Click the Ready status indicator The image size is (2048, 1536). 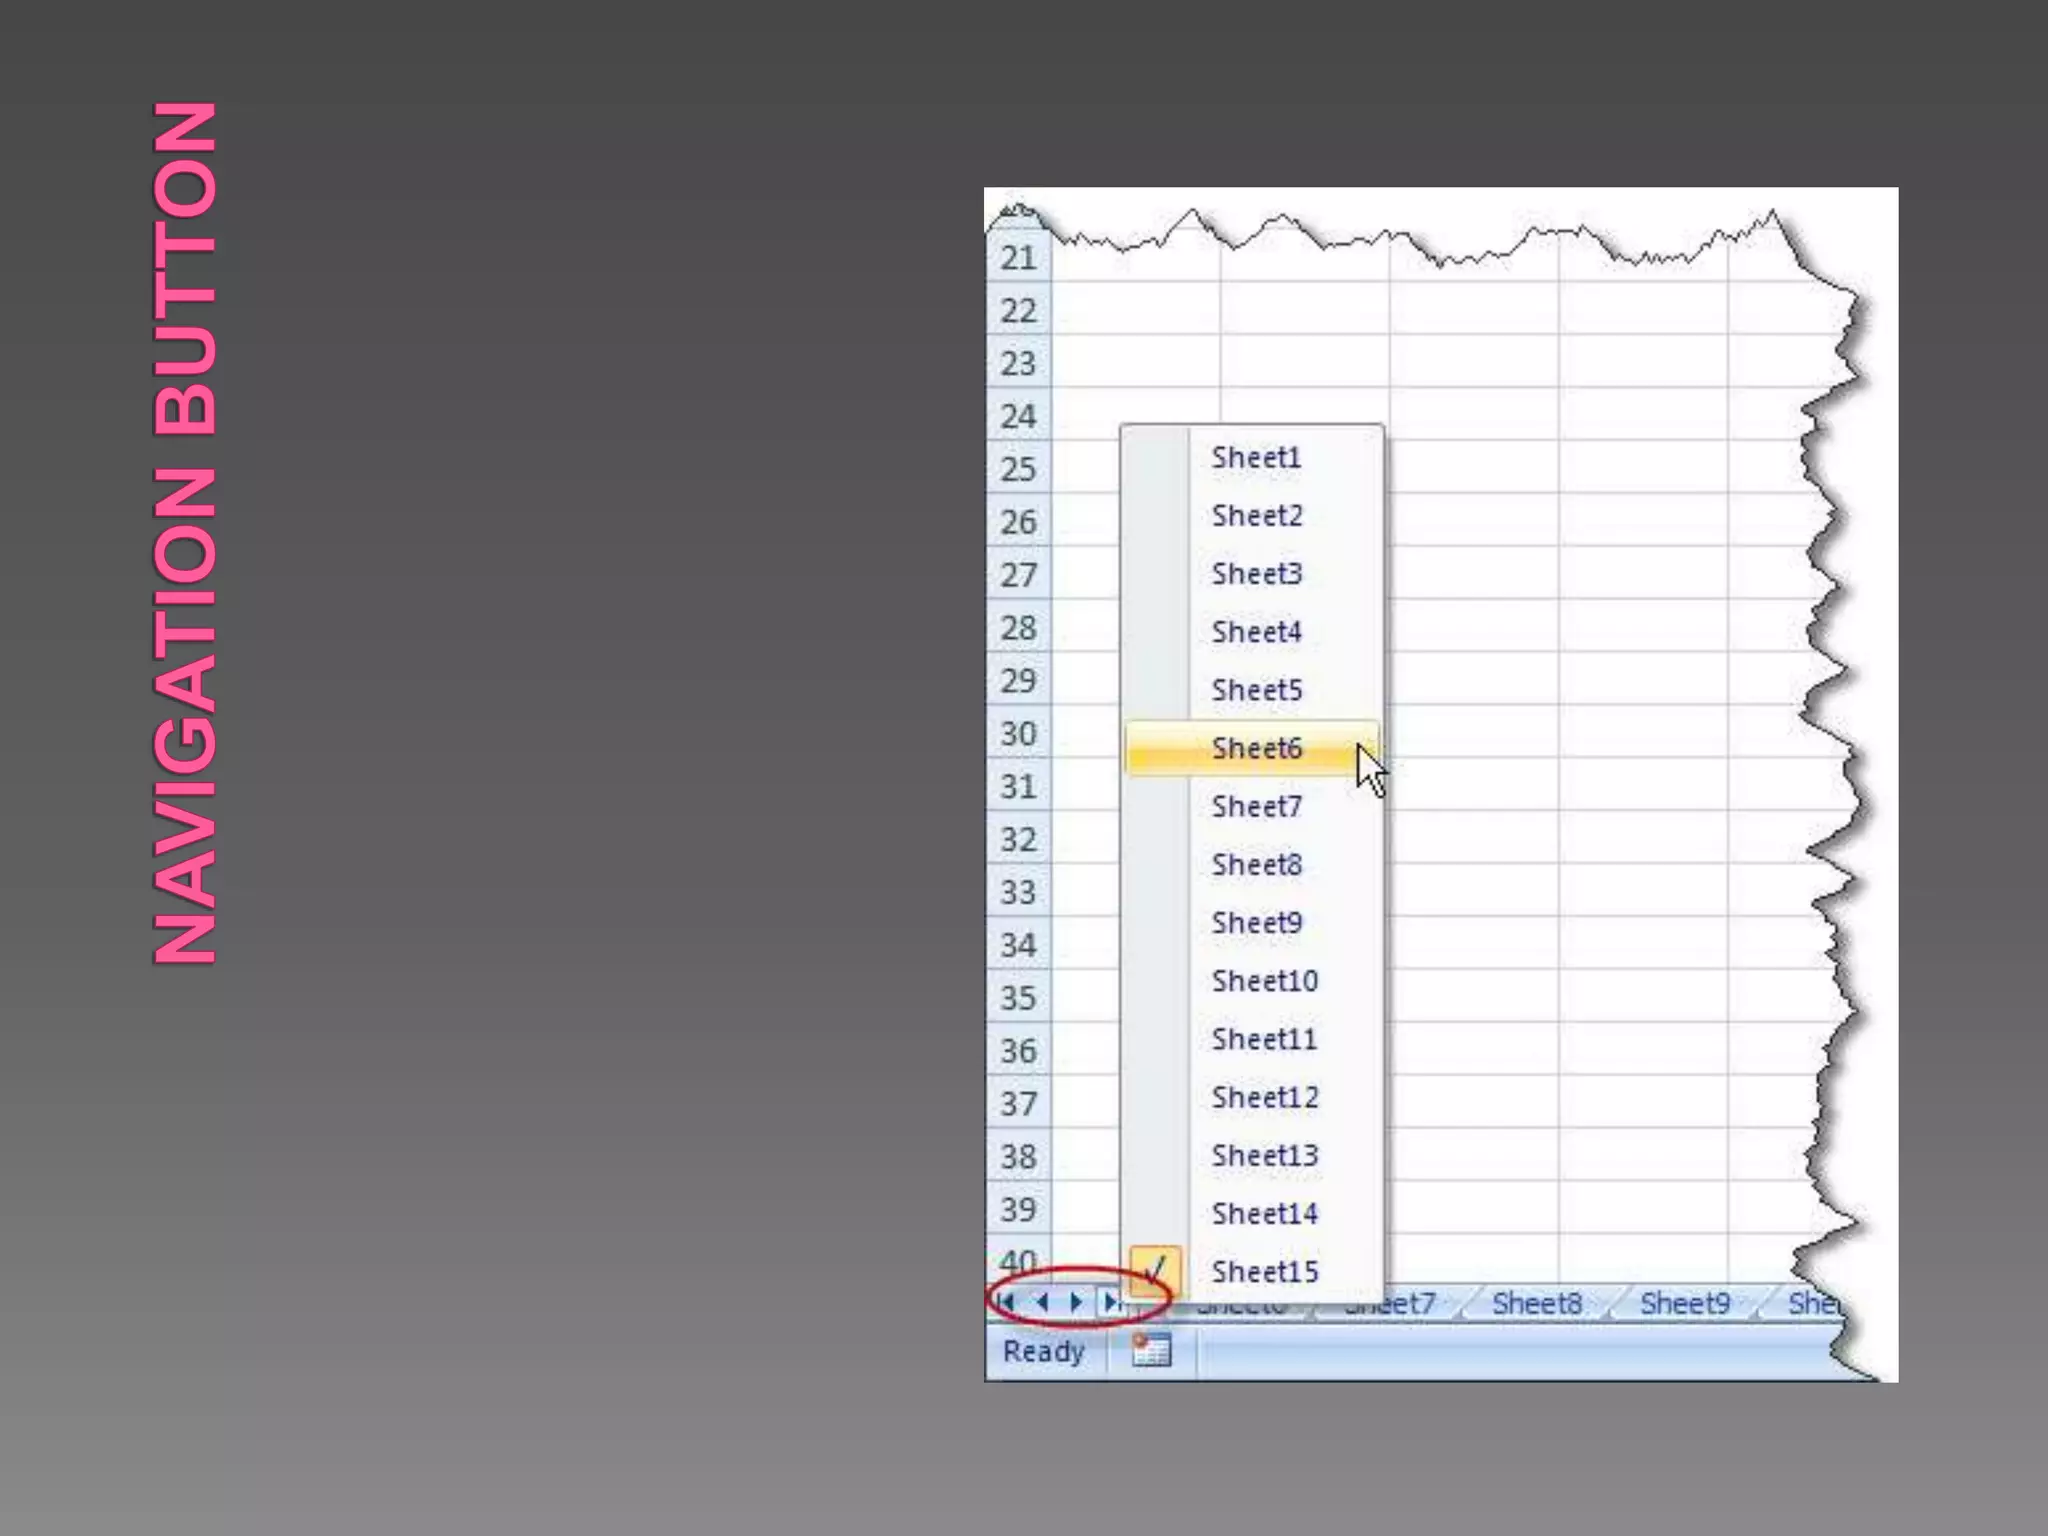pos(1043,1351)
